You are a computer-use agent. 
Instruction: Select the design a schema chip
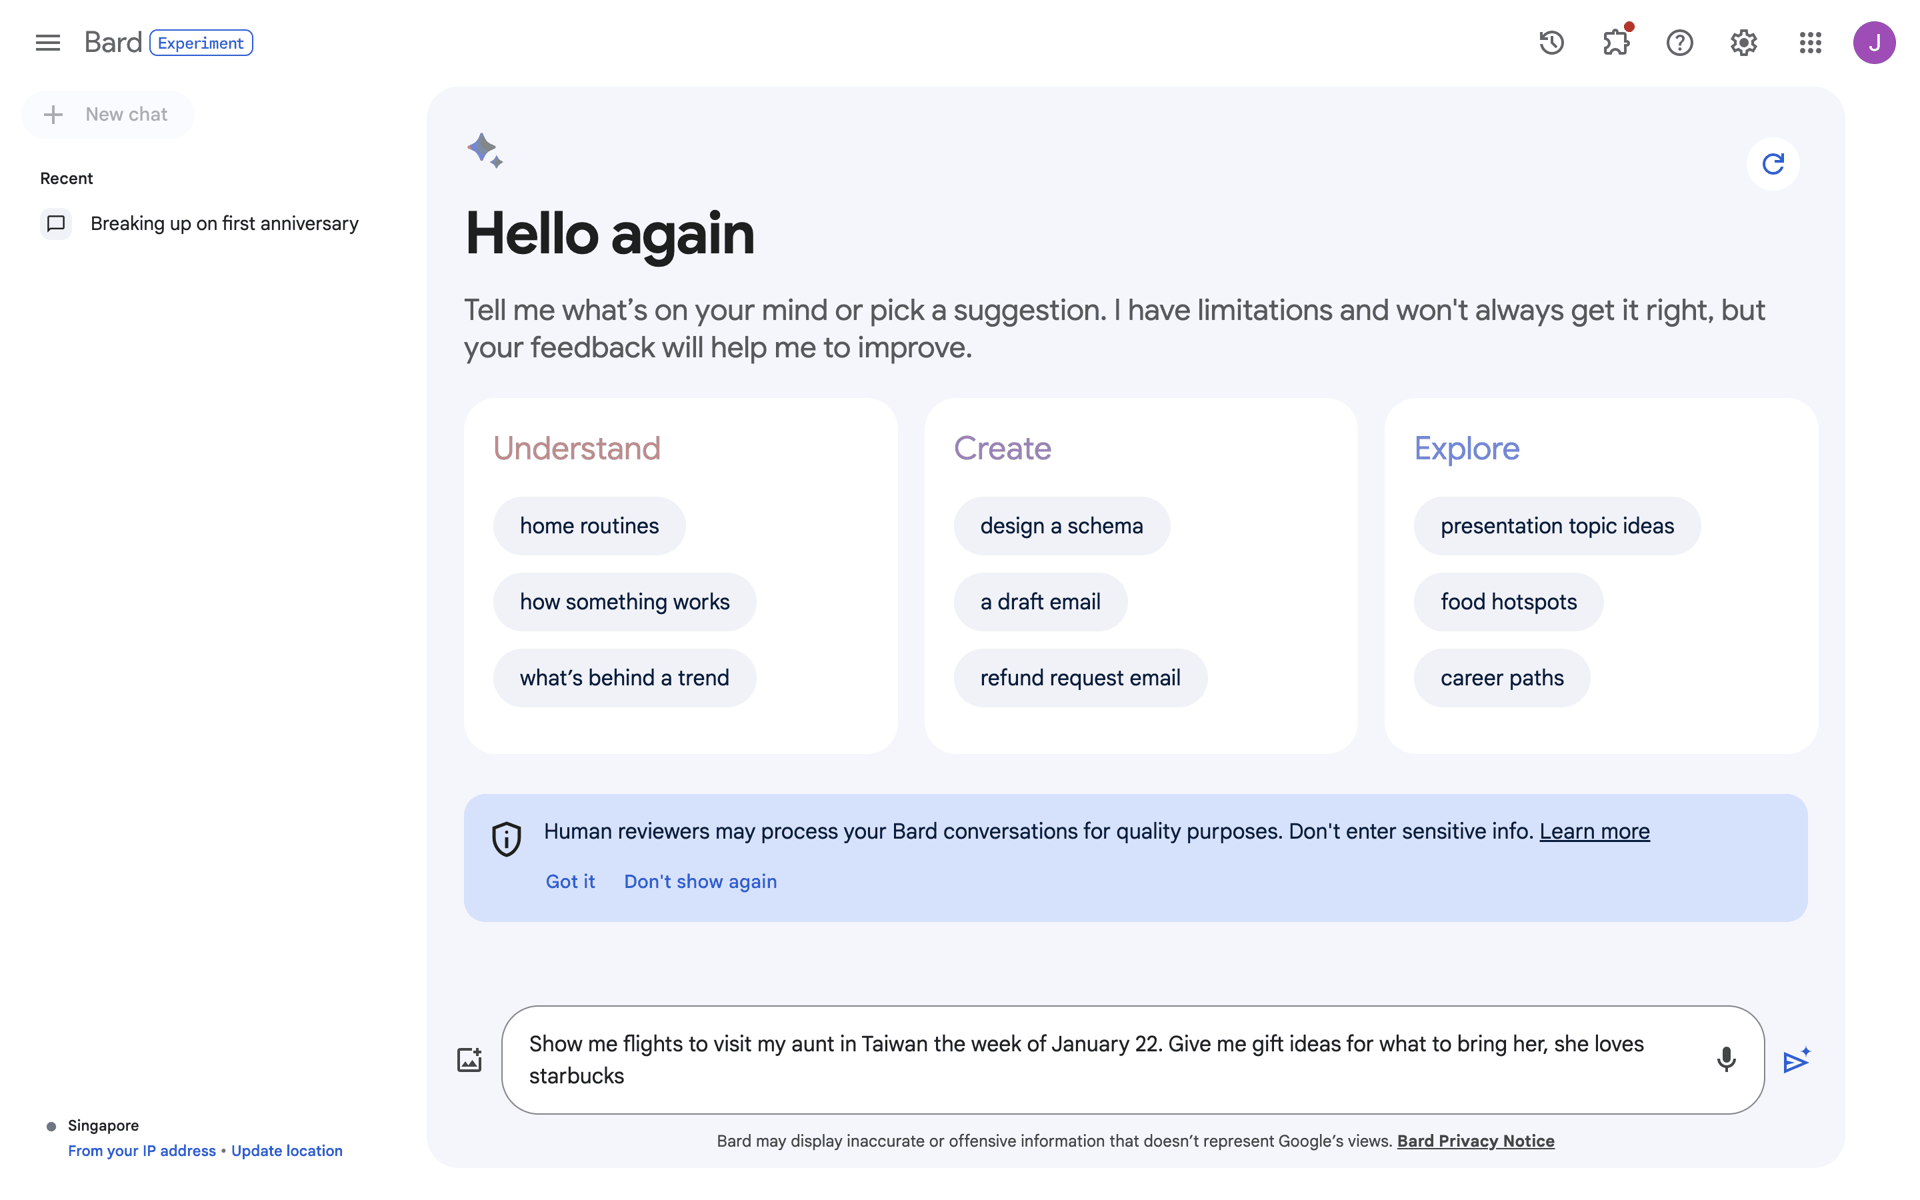pos(1061,526)
